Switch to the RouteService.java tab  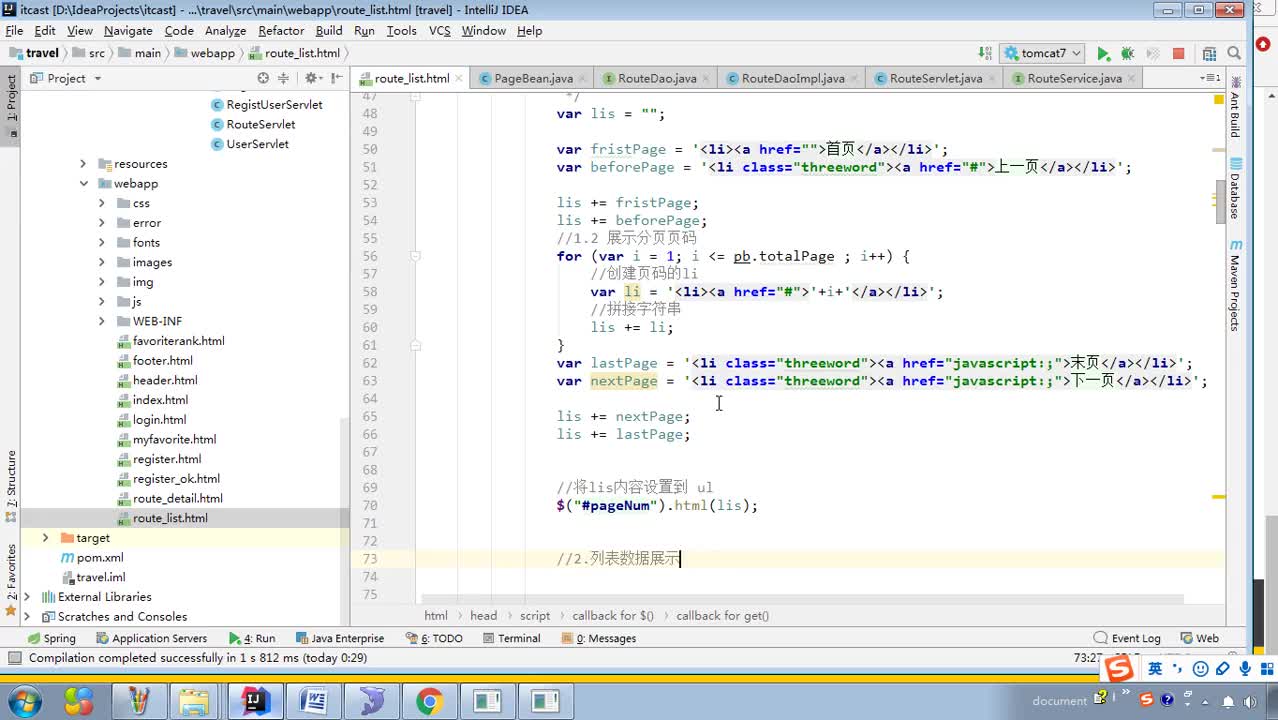1074,78
